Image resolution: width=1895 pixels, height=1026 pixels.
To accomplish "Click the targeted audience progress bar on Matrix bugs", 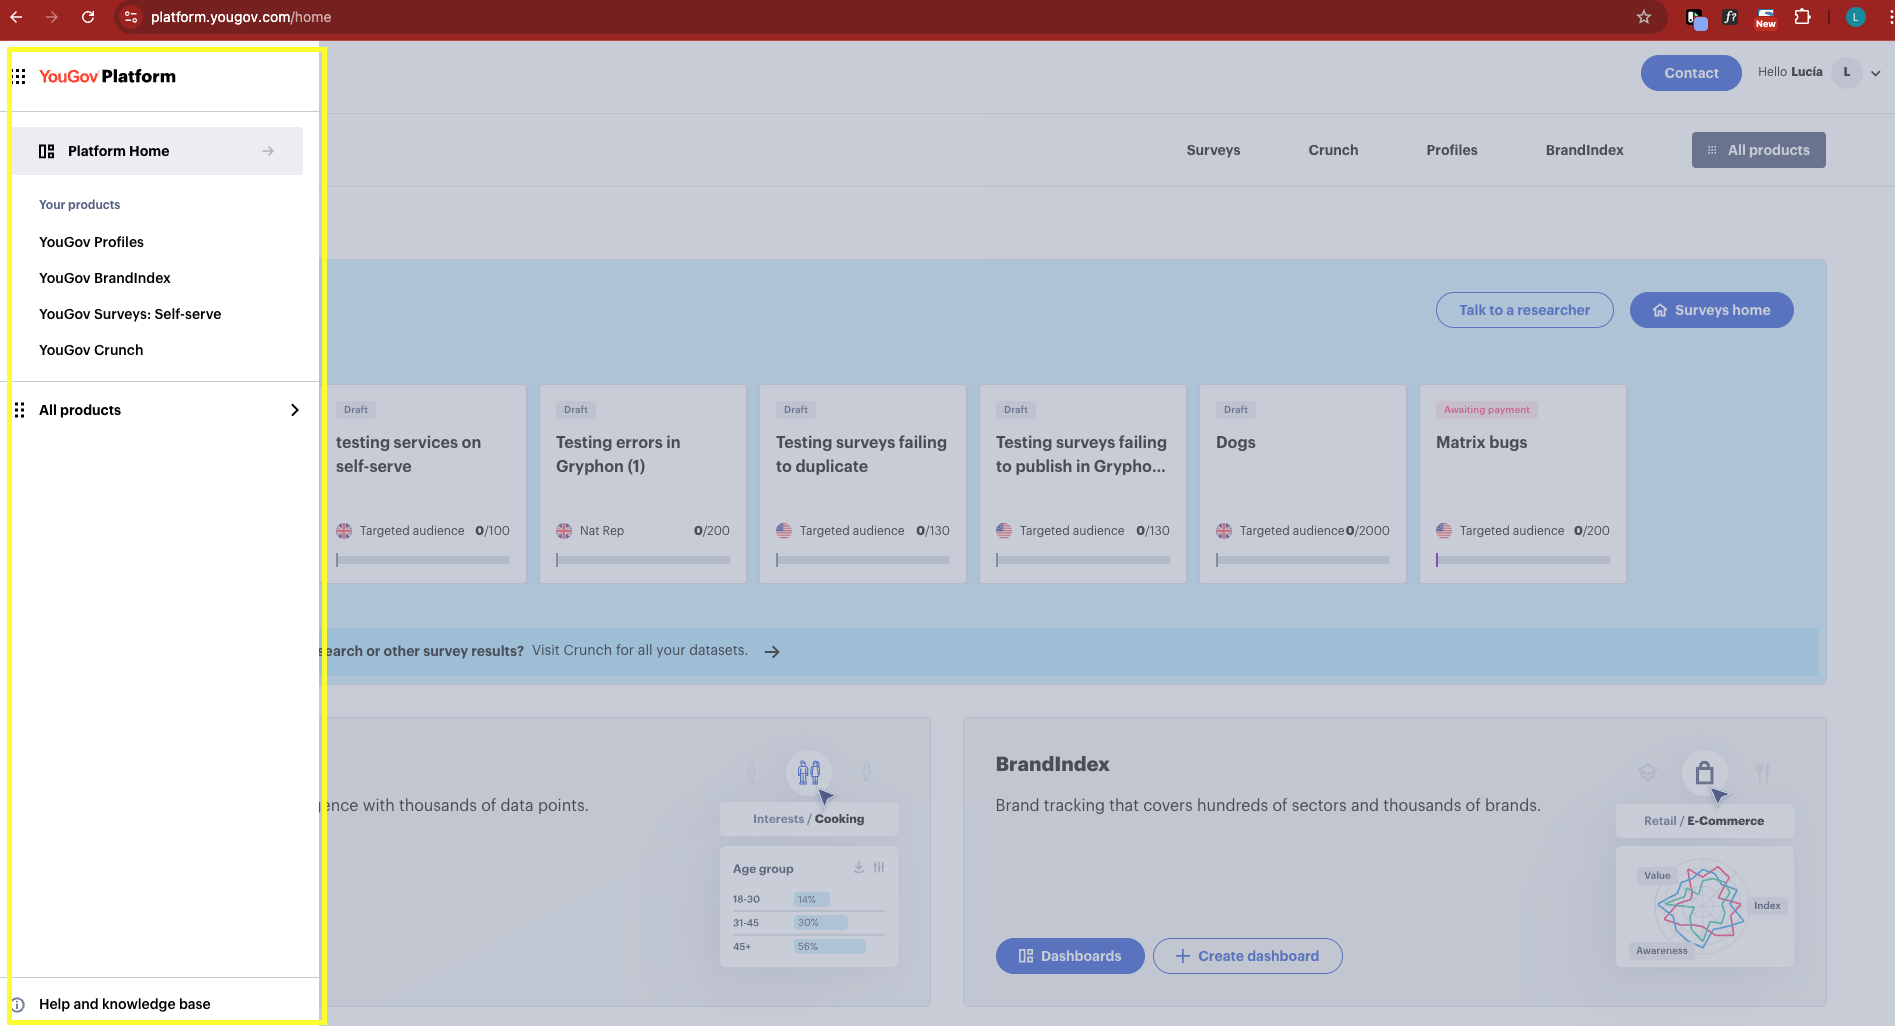I will click(x=1521, y=560).
